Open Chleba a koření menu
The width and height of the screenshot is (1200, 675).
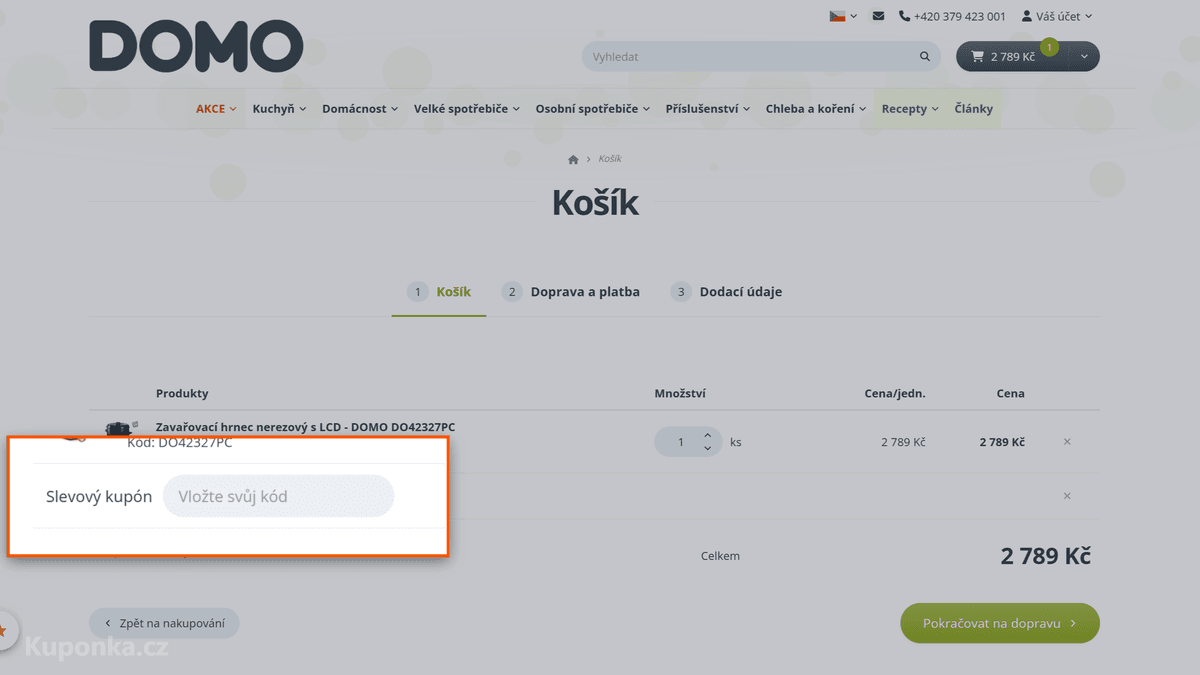(x=816, y=109)
